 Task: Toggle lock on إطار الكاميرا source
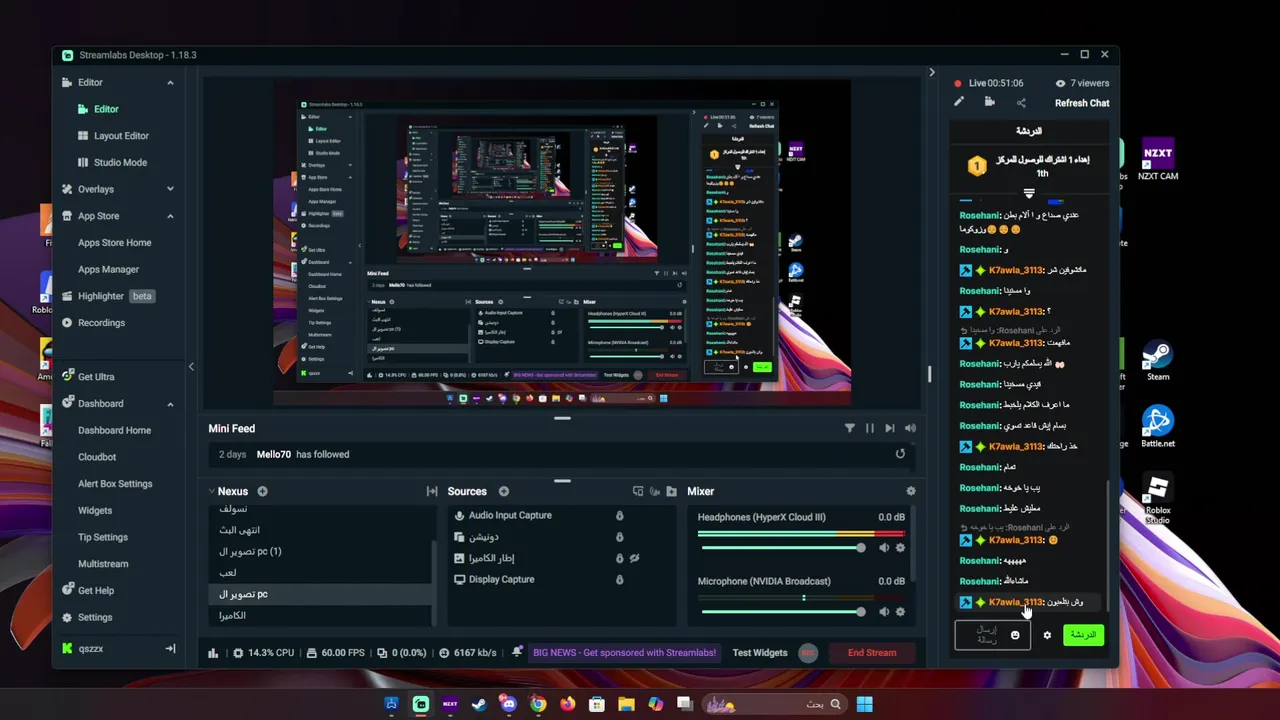point(619,558)
